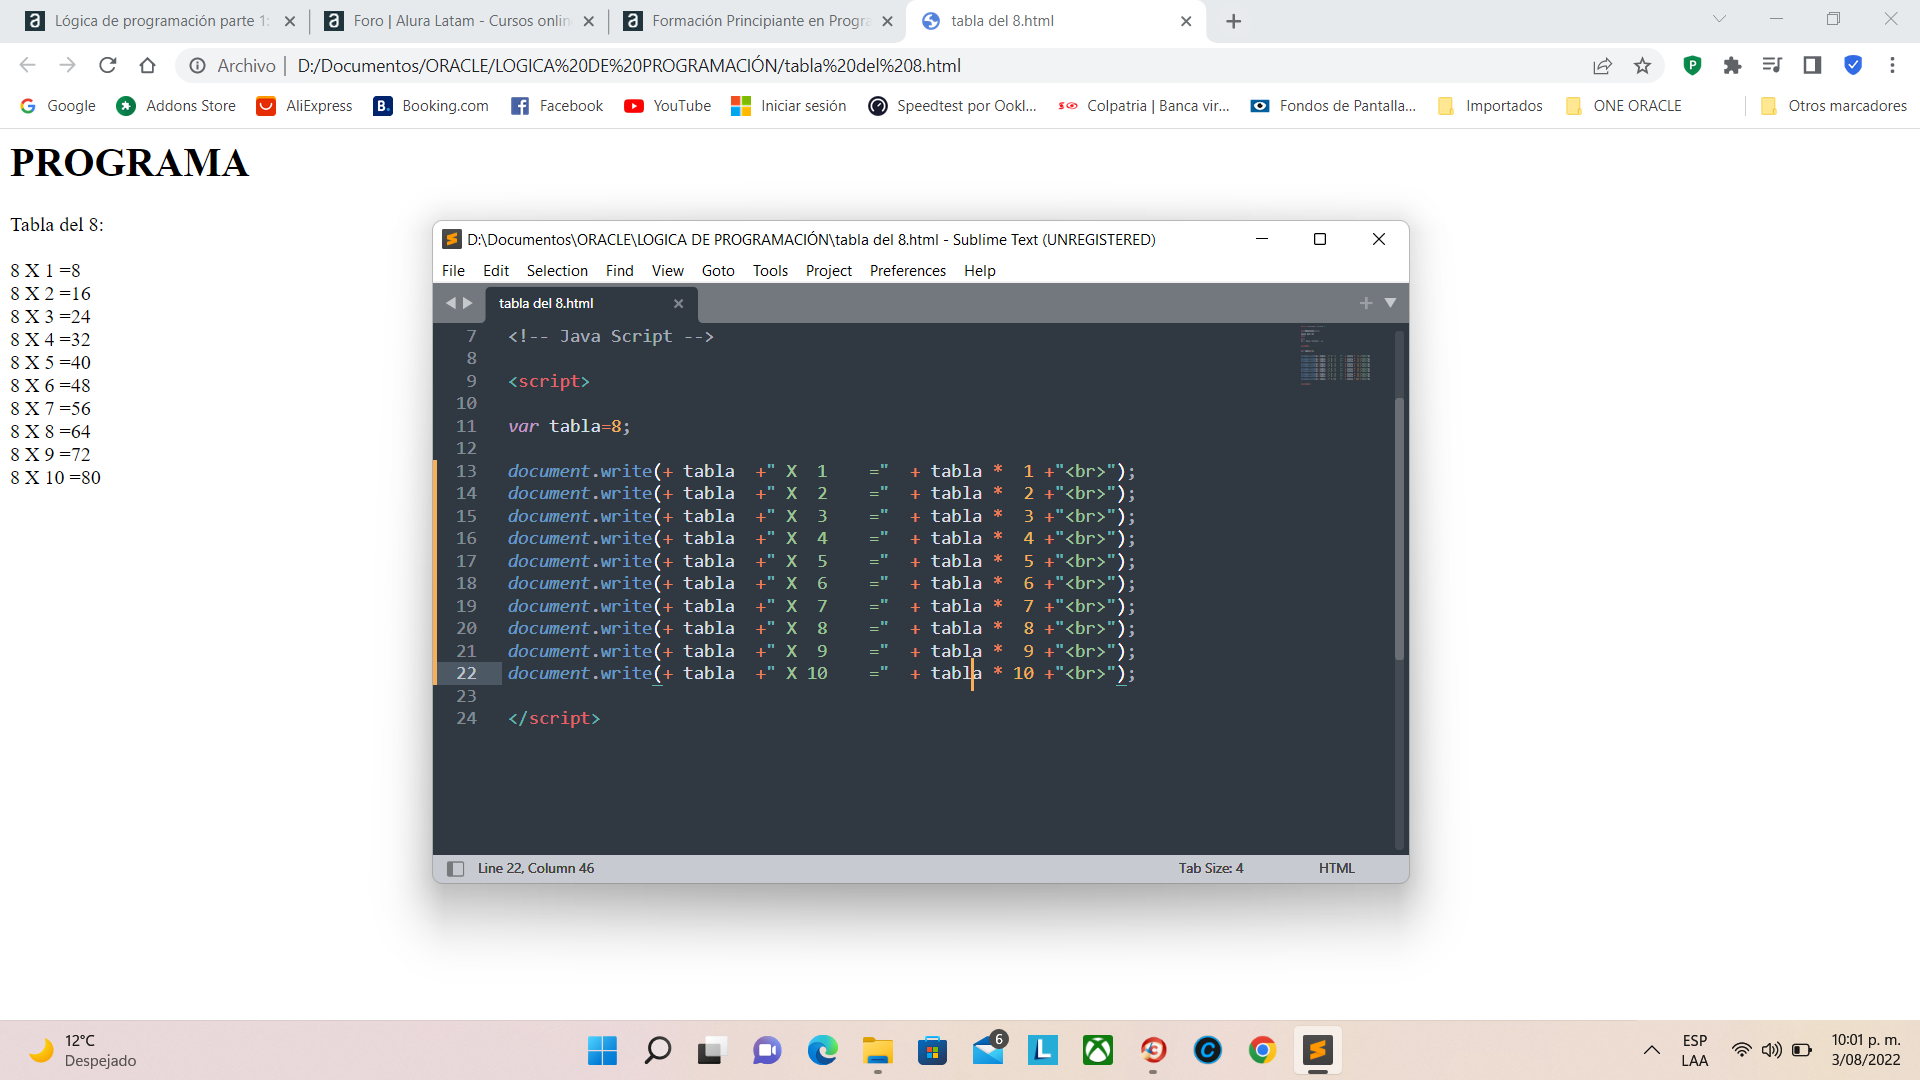Open the Preferences menu

click(908, 270)
